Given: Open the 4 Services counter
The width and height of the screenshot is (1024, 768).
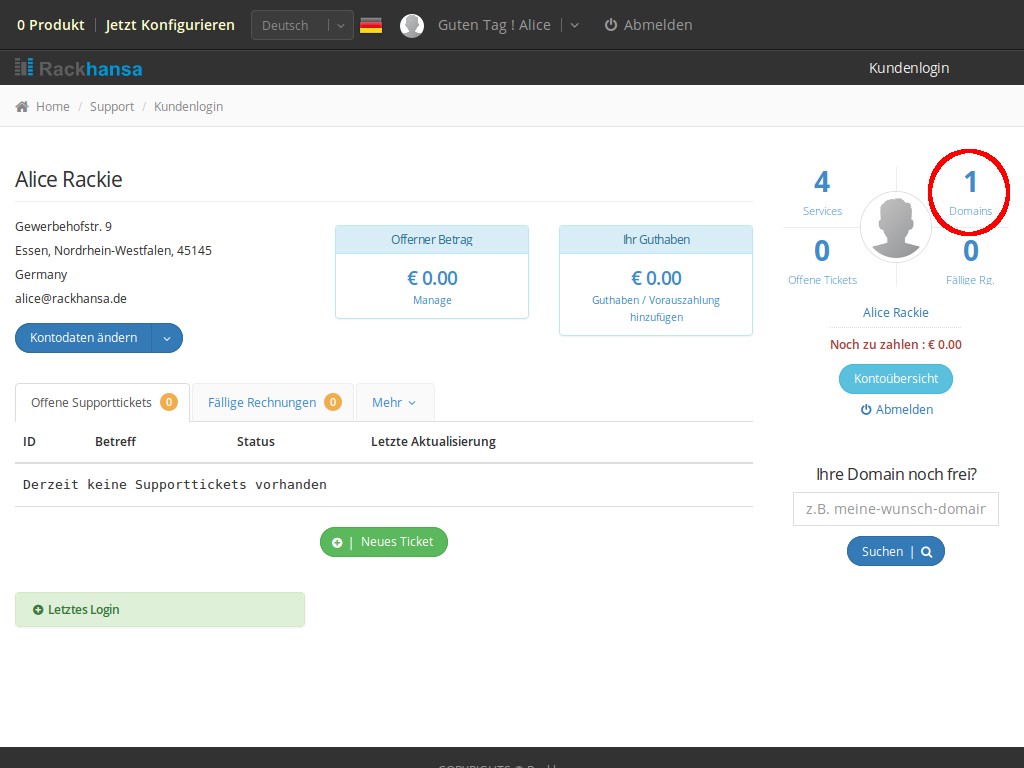Looking at the screenshot, I should pyautogui.click(x=822, y=192).
